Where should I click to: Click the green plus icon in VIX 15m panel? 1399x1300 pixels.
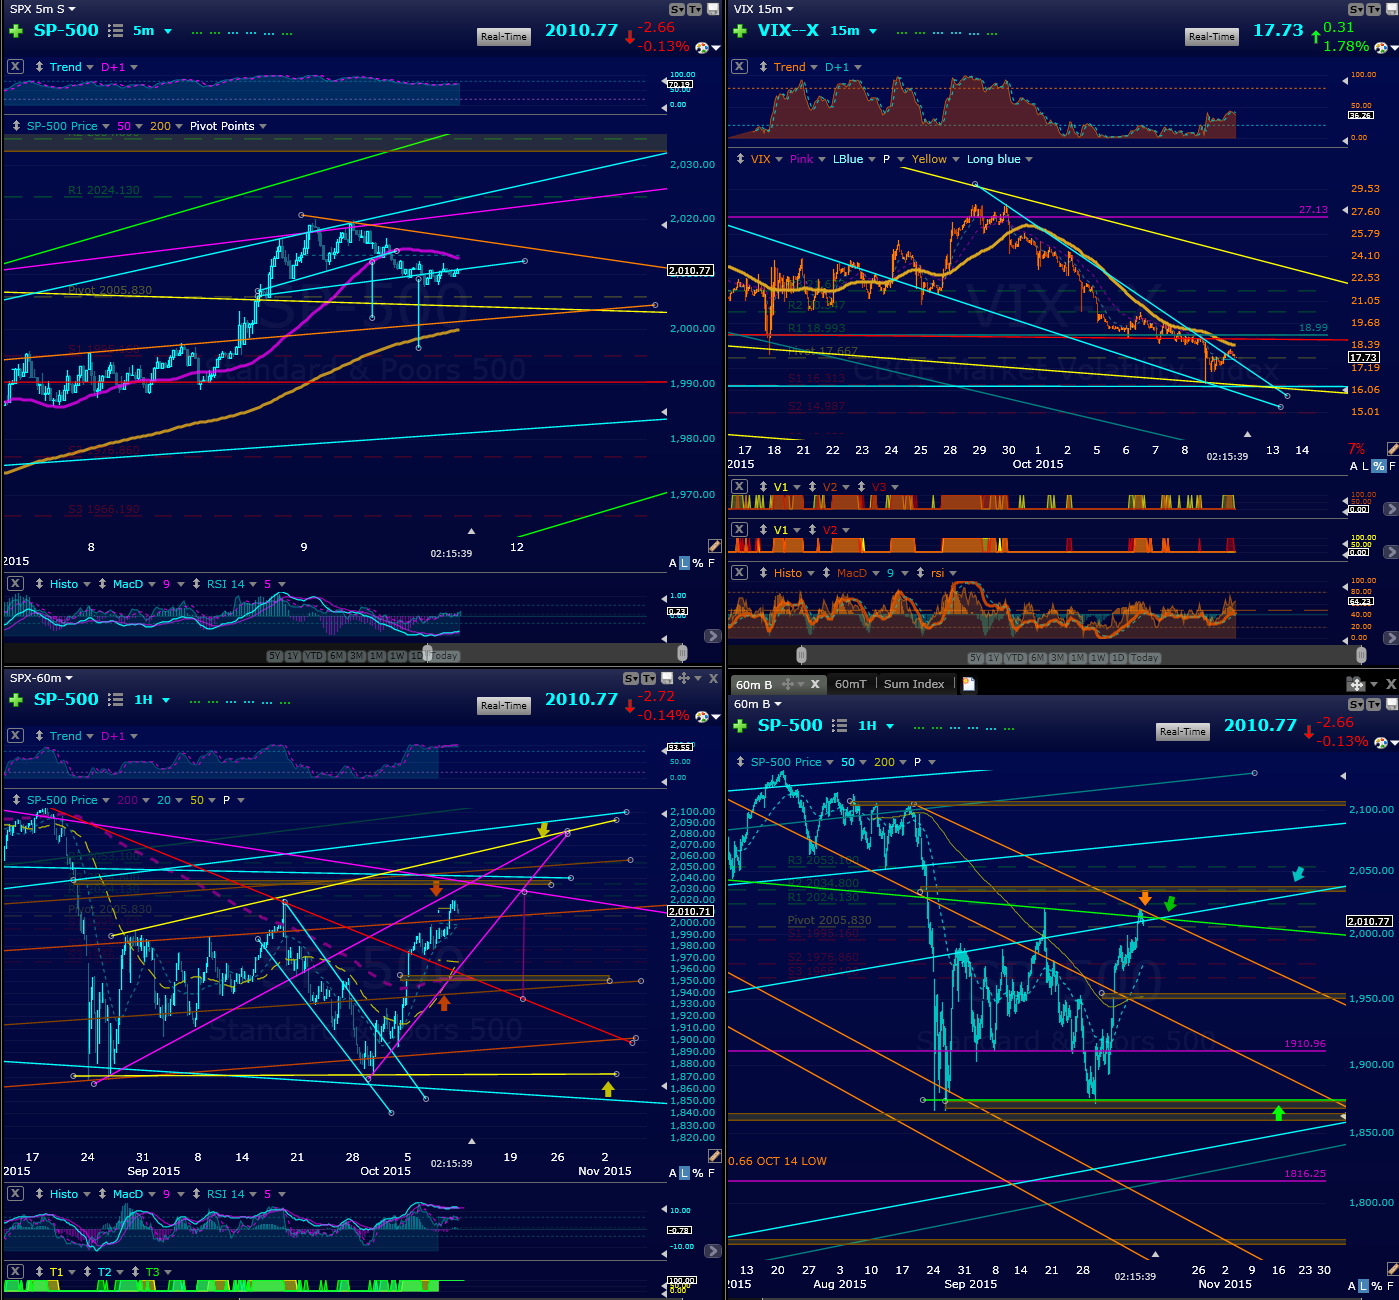point(739,31)
